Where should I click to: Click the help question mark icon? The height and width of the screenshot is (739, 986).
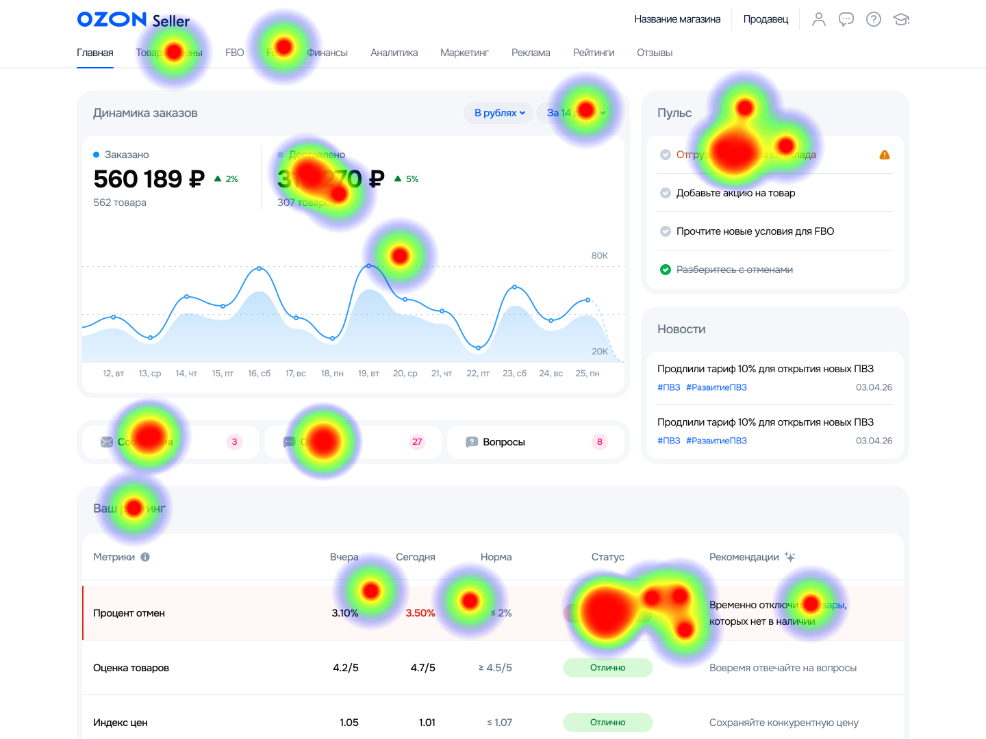click(873, 19)
